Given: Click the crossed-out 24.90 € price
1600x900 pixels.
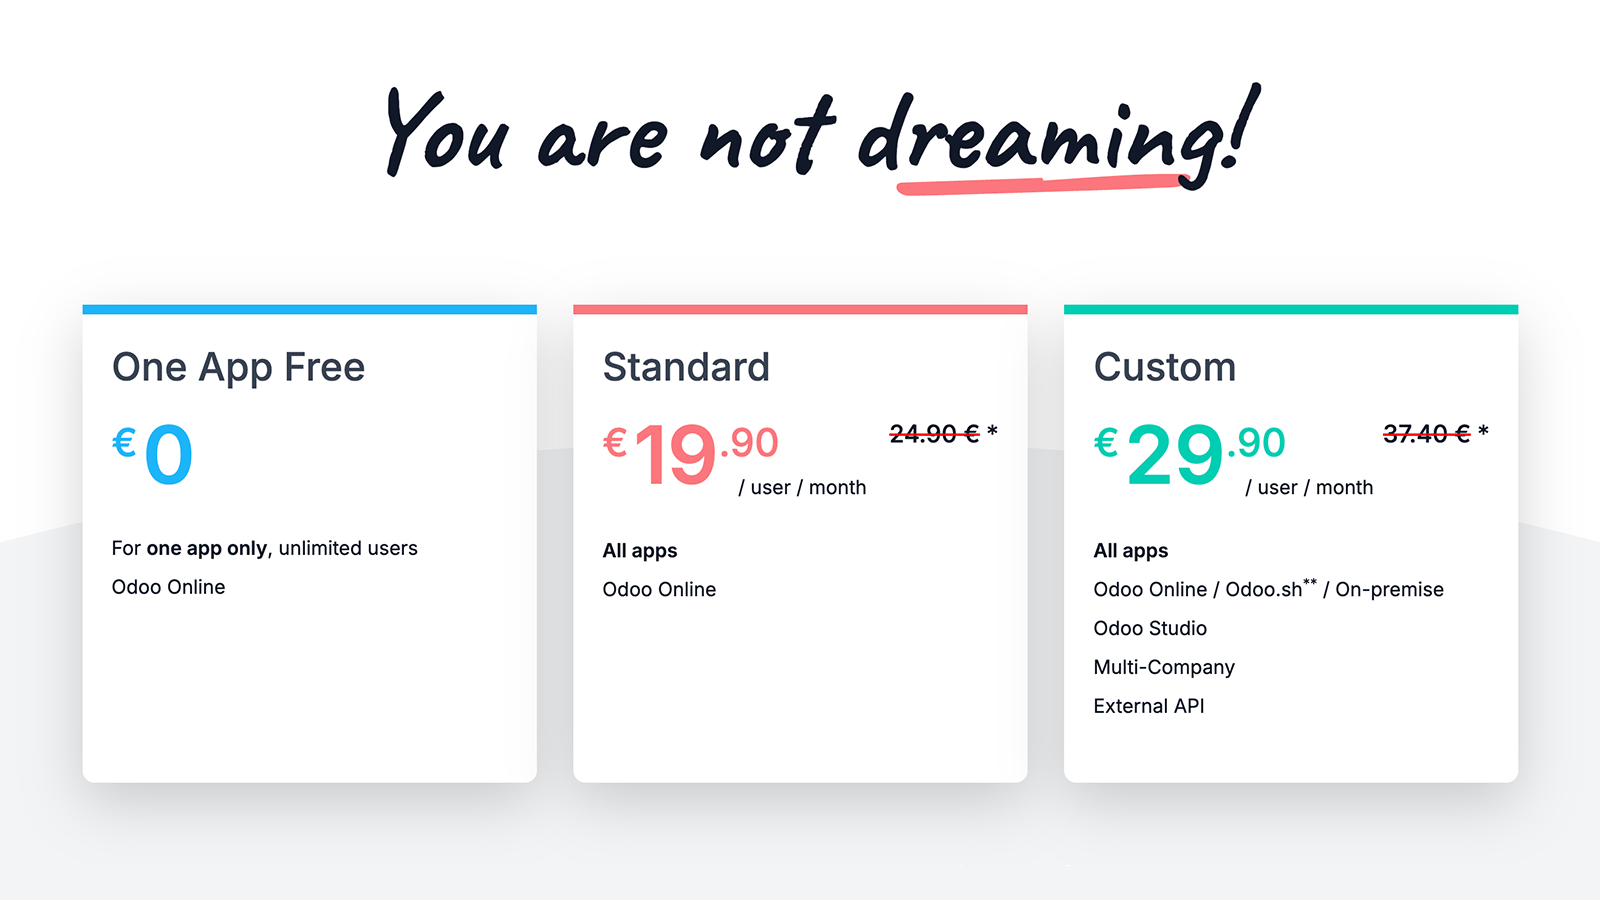Looking at the screenshot, I should tap(934, 433).
